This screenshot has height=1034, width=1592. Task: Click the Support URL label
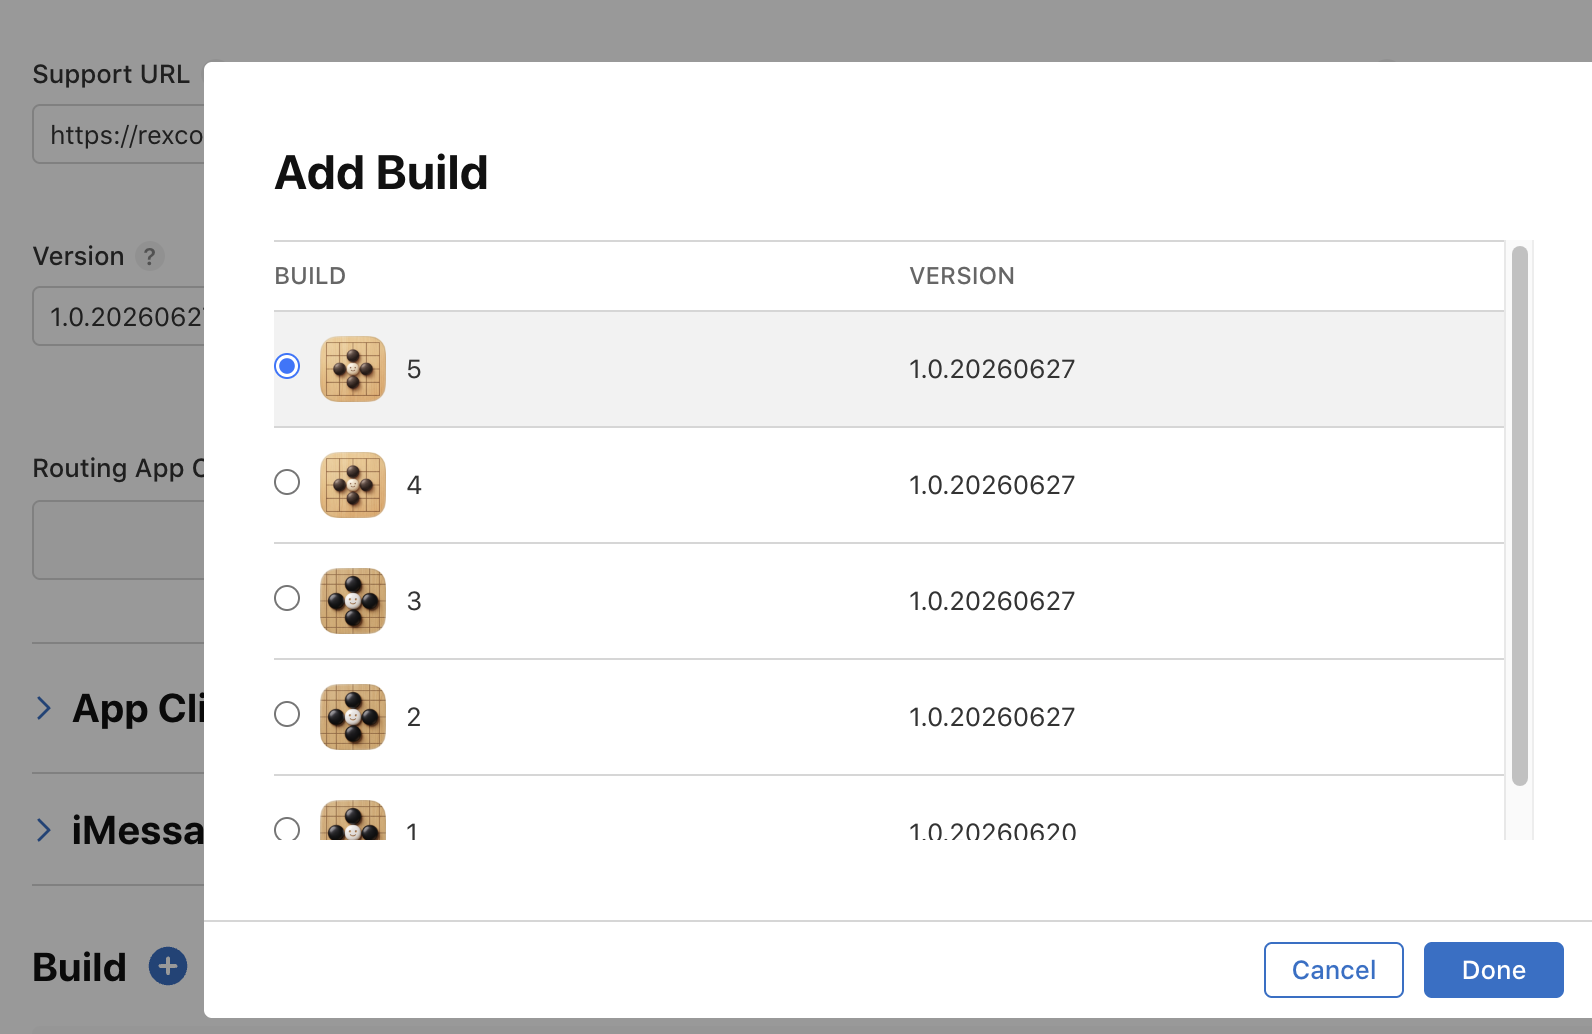pyautogui.click(x=111, y=74)
